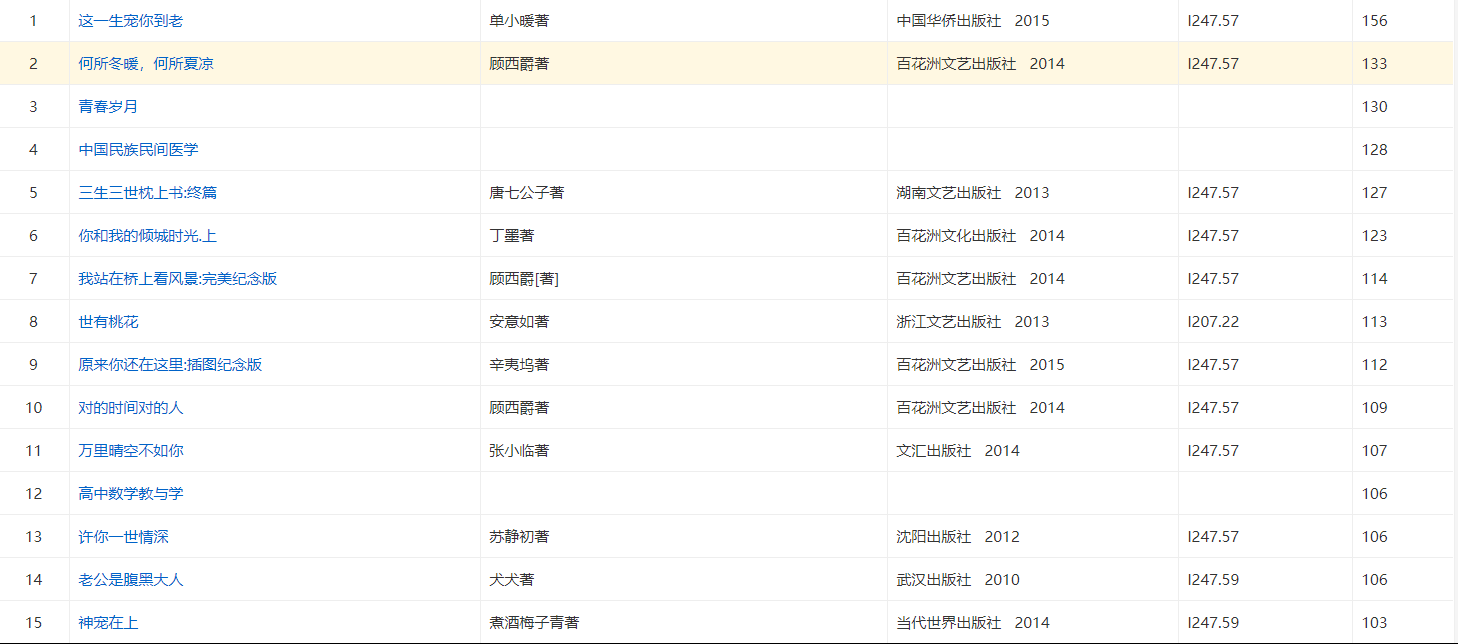Click borrow count 127
The width and height of the screenshot is (1458, 644).
tap(1375, 192)
